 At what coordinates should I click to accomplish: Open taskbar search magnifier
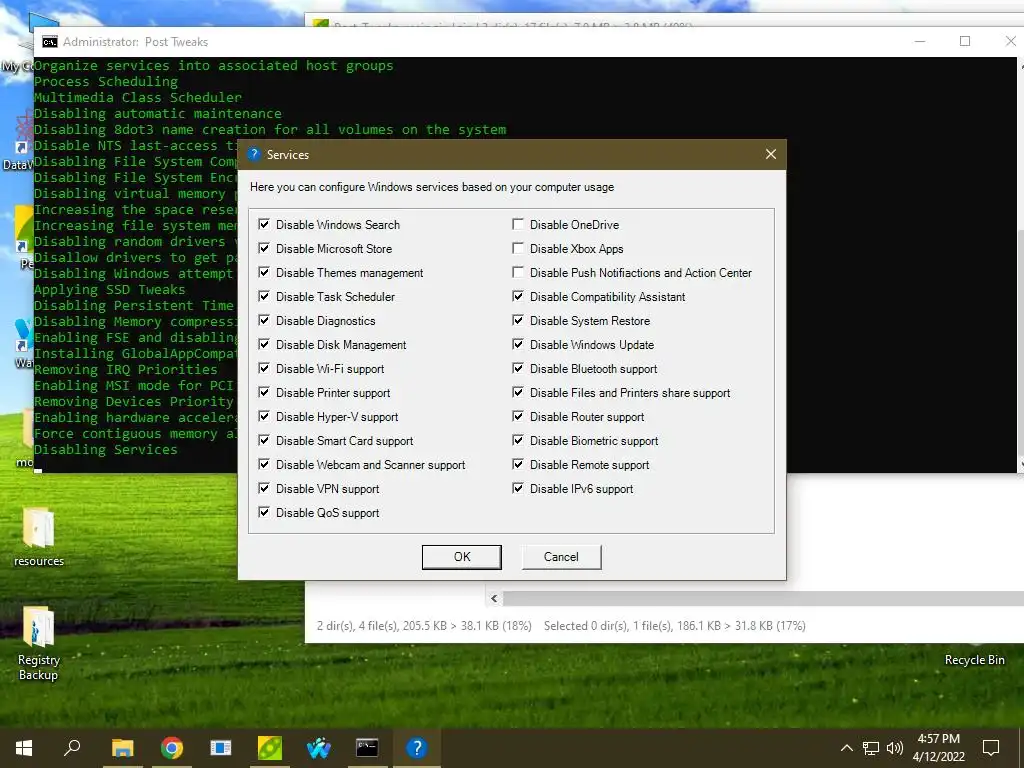pyautogui.click(x=72, y=747)
